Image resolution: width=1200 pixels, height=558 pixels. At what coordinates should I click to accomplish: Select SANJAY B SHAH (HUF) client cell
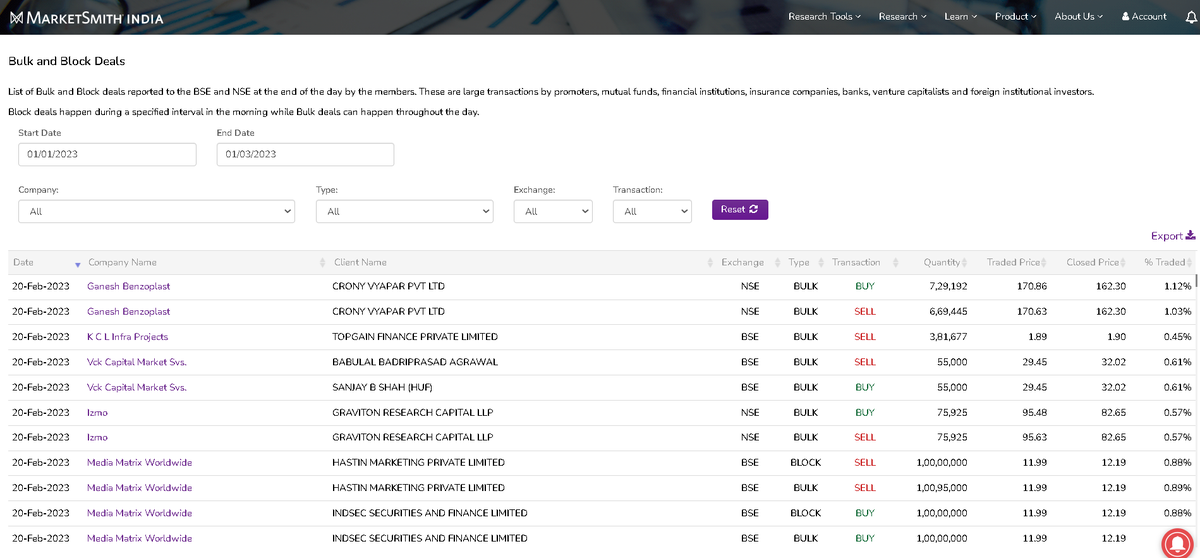pyautogui.click(x=382, y=387)
